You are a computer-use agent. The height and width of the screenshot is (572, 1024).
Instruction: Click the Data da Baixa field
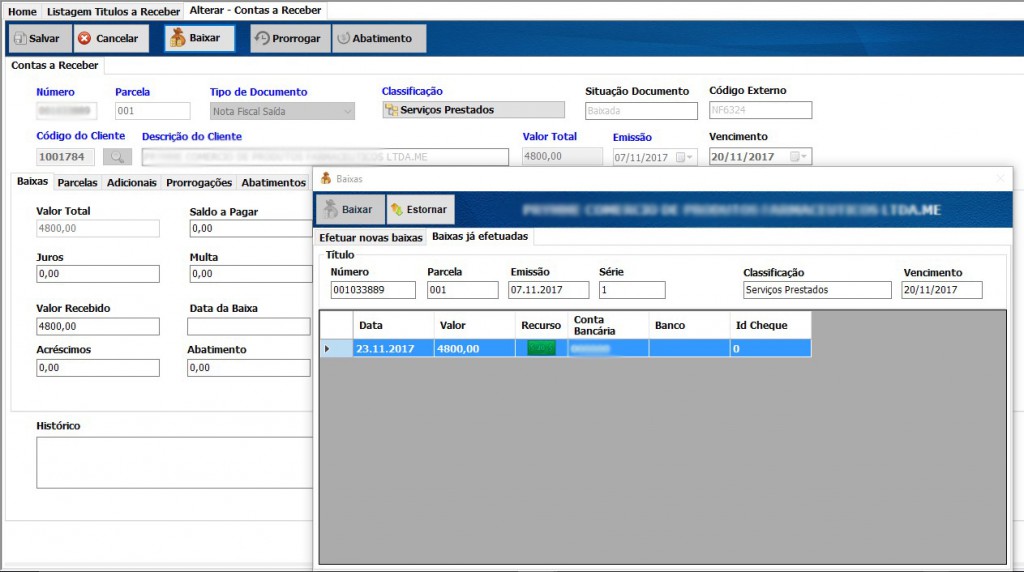tap(248, 327)
